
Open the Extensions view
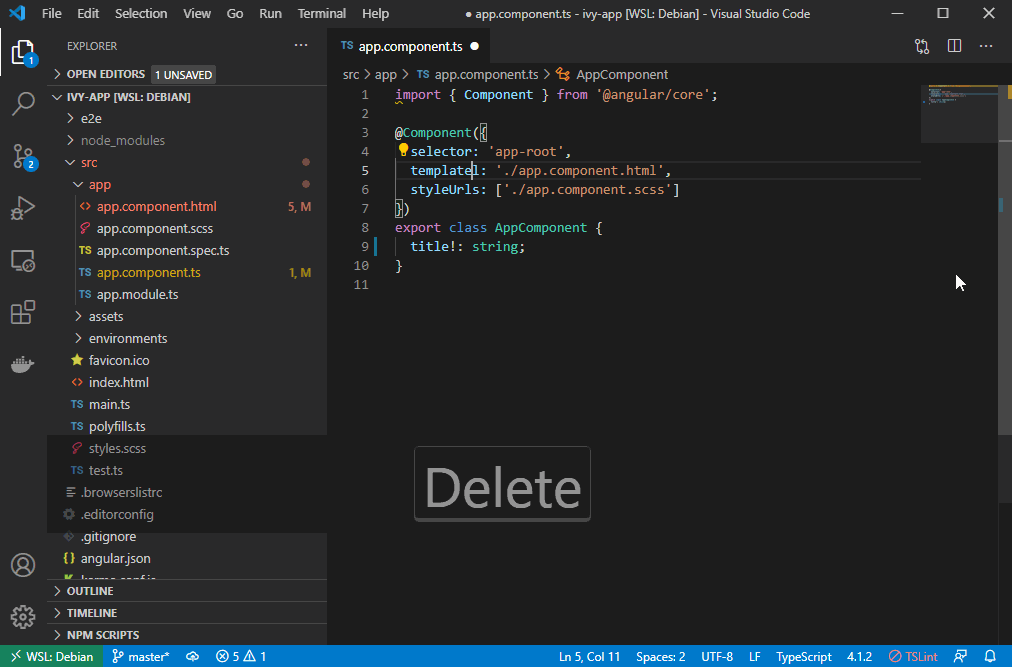[x=23, y=312]
